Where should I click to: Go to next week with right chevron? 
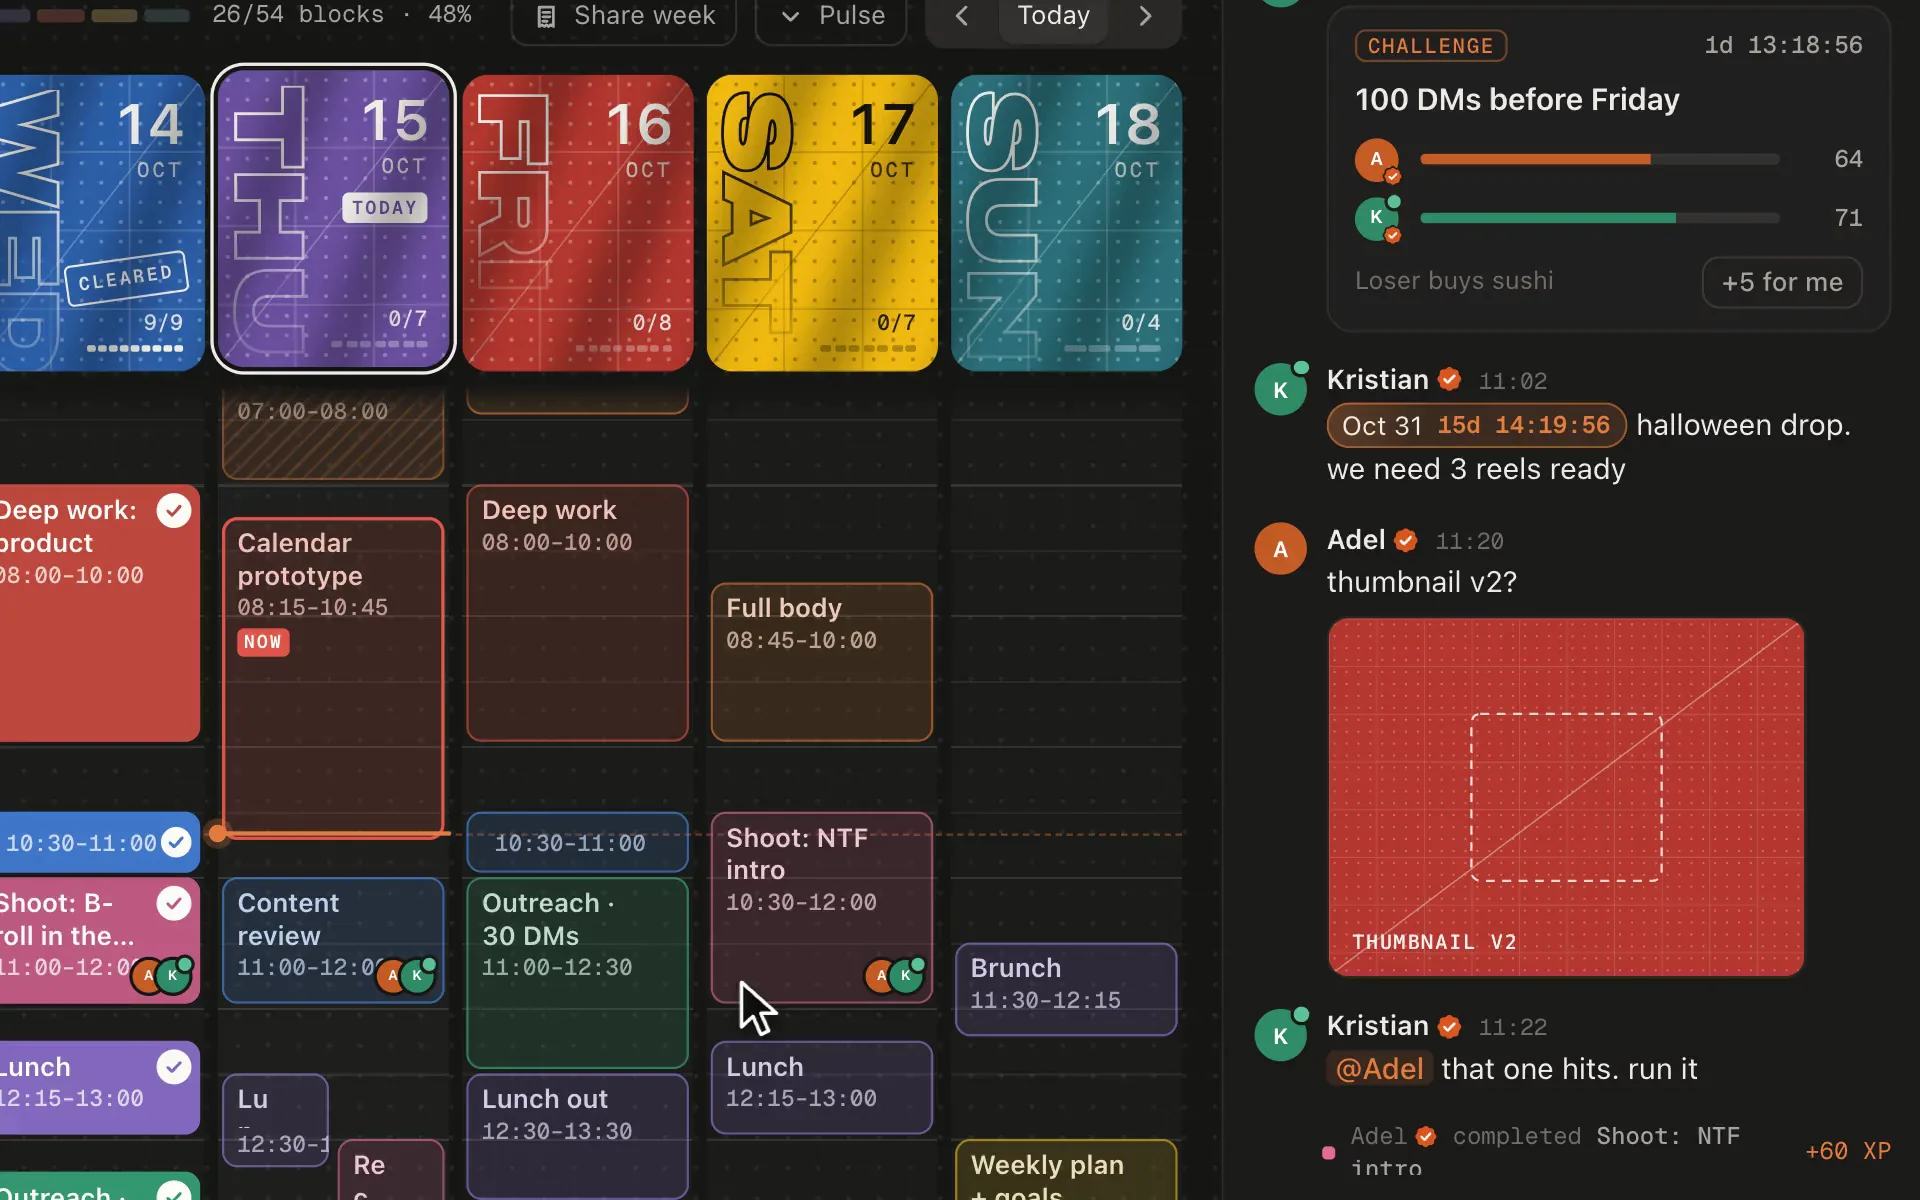(1145, 16)
